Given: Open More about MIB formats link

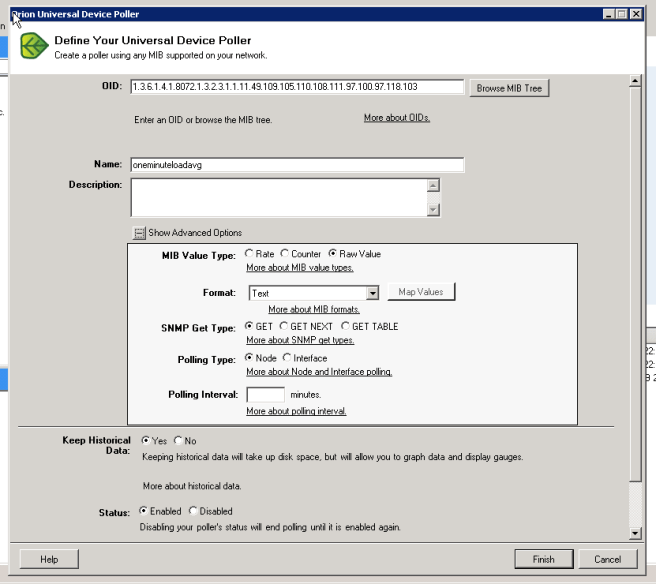Looking at the screenshot, I should pyautogui.click(x=314, y=310).
